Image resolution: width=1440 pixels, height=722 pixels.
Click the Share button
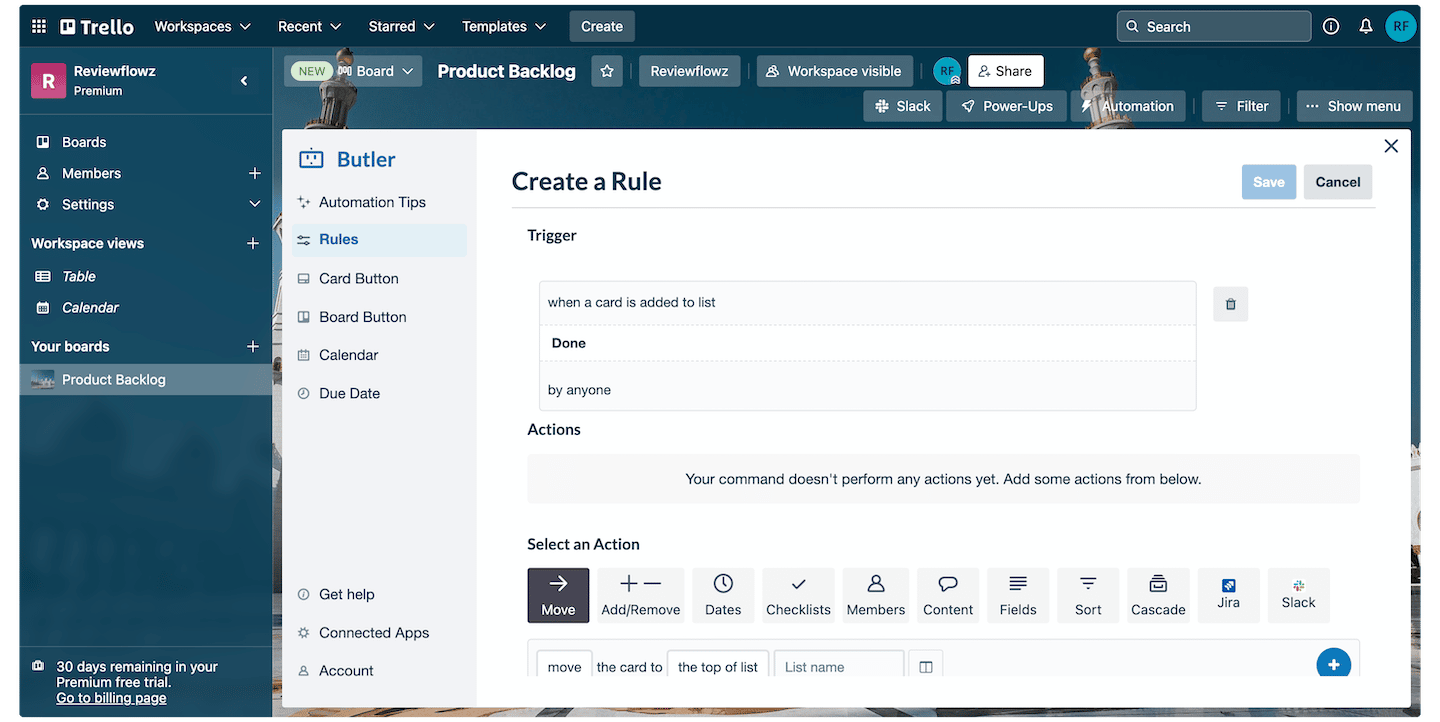click(x=1006, y=71)
